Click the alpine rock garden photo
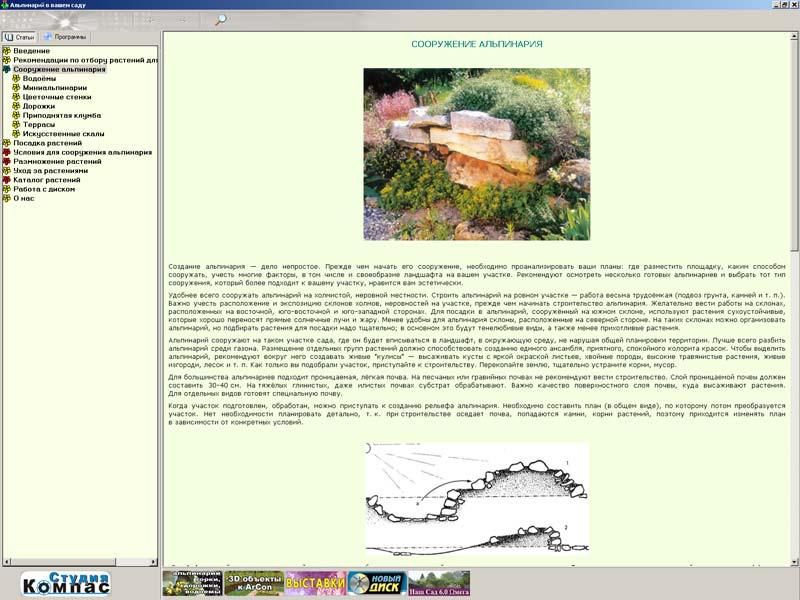Screen dimensions: 800x600 [x=476, y=154]
